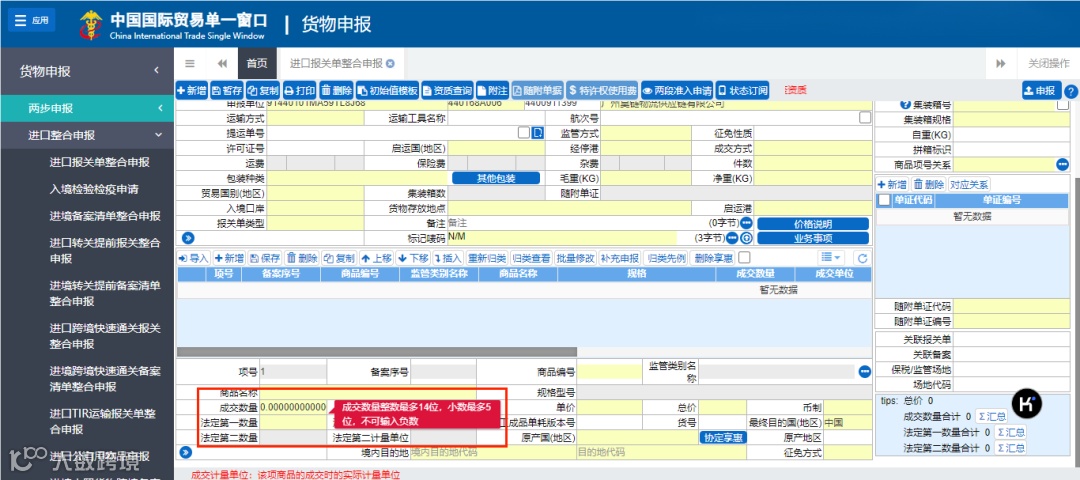Click 删除 in the main toolbar
Screen dimensions: 1080x480
pos(336,90)
